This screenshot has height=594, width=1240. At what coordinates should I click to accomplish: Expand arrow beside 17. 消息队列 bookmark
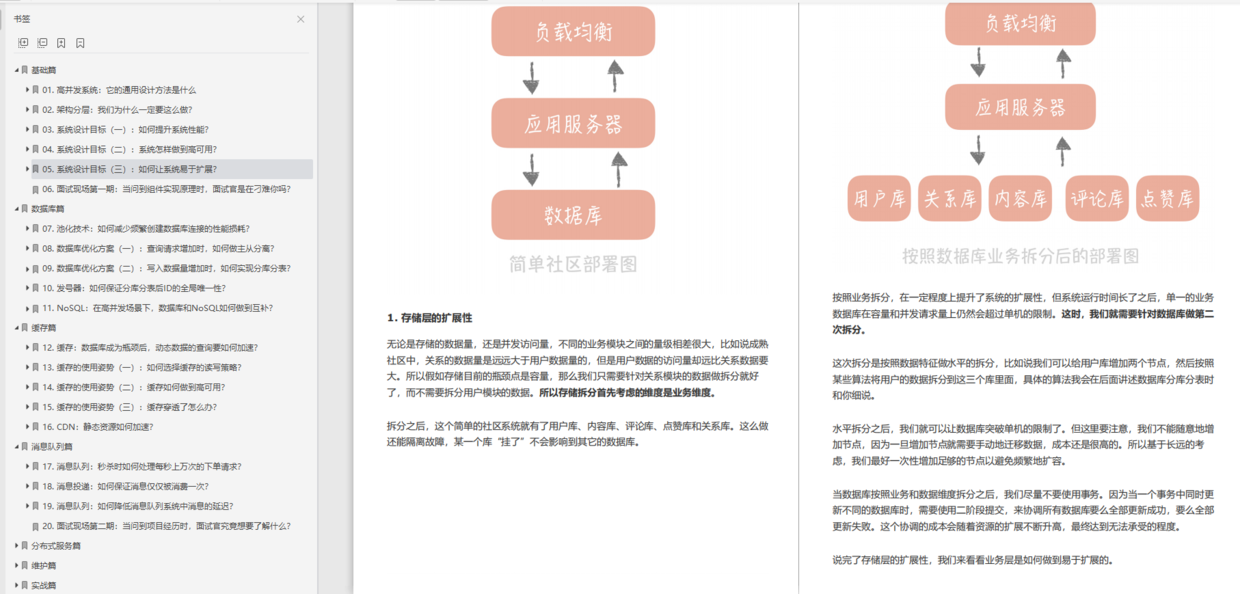tap(28, 467)
